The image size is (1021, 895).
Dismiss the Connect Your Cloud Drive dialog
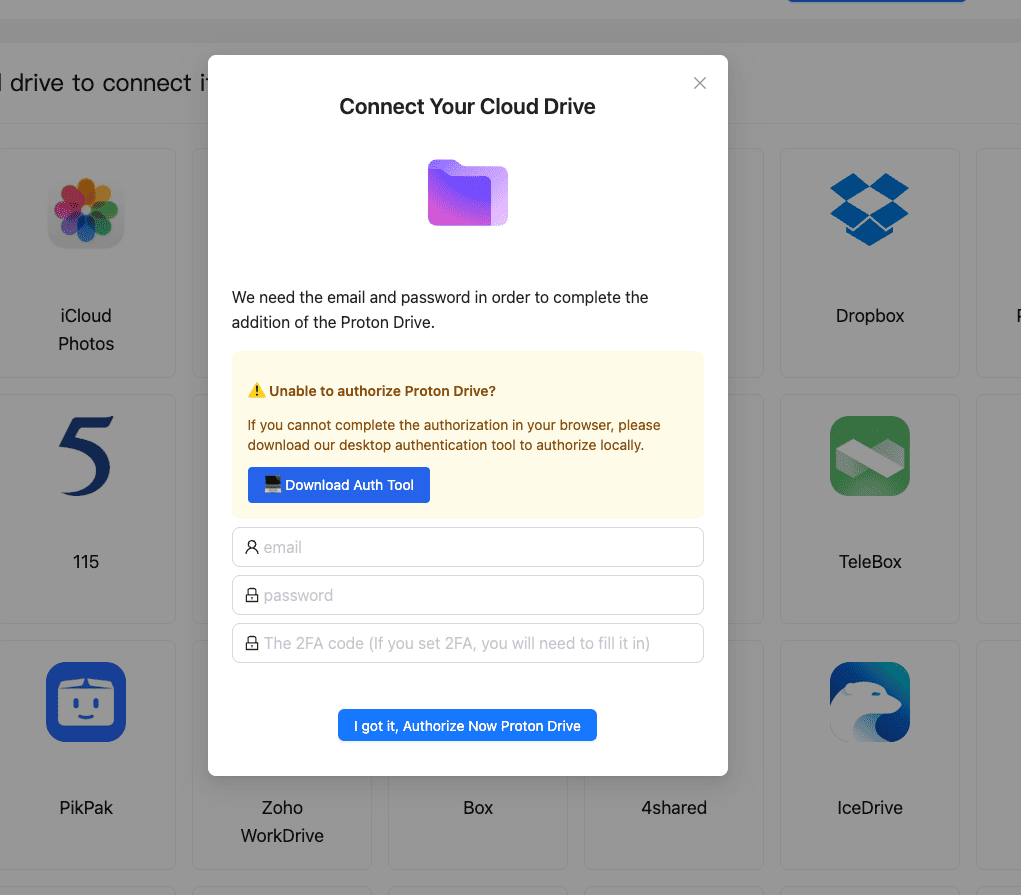[x=699, y=83]
